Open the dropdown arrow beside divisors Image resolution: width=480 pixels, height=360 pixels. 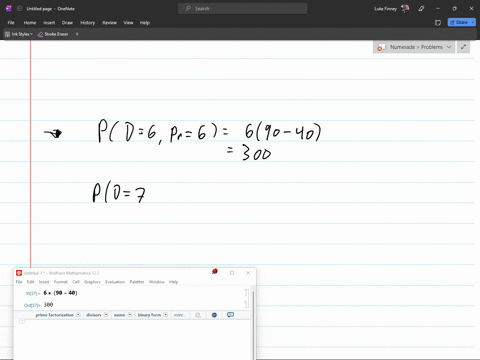point(106,315)
